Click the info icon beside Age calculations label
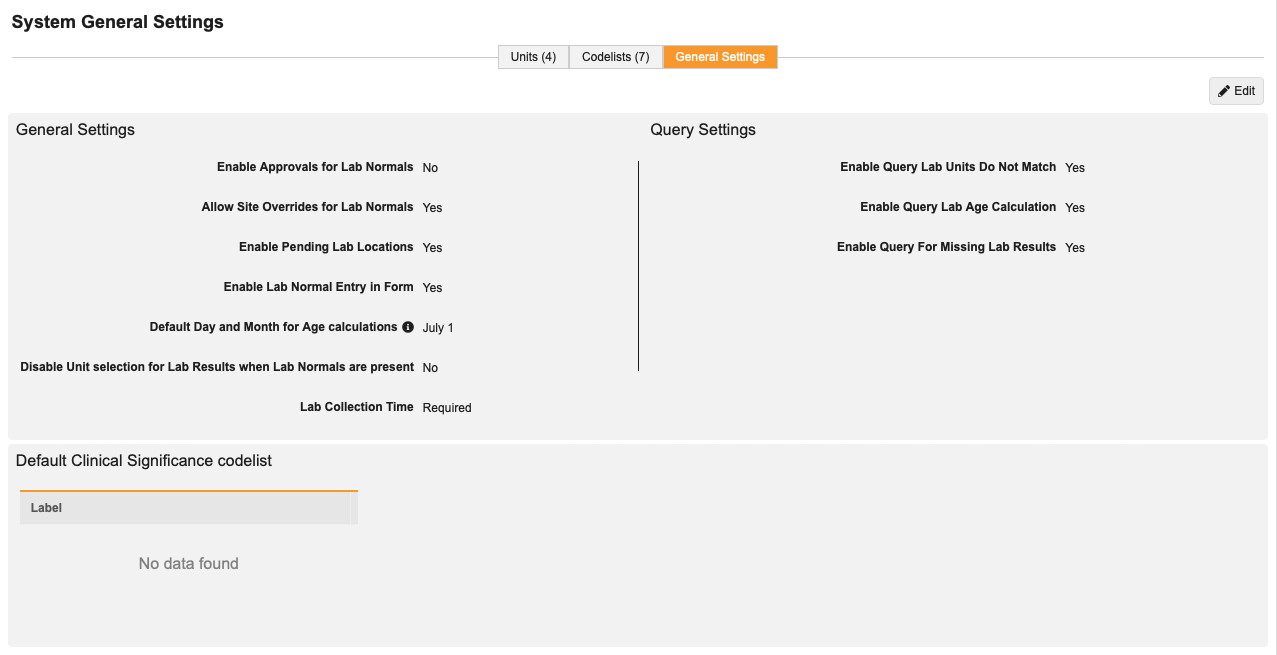 pos(408,327)
